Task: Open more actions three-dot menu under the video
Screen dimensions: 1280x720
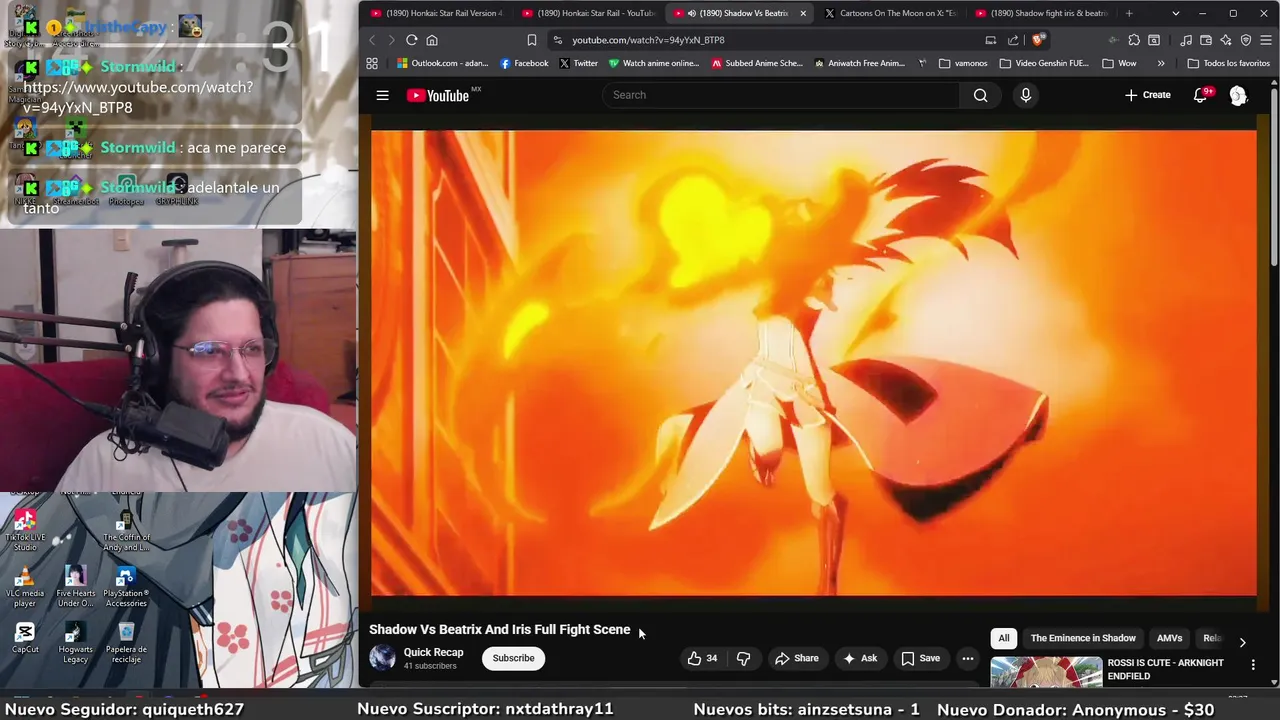Action: (x=967, y=658)
